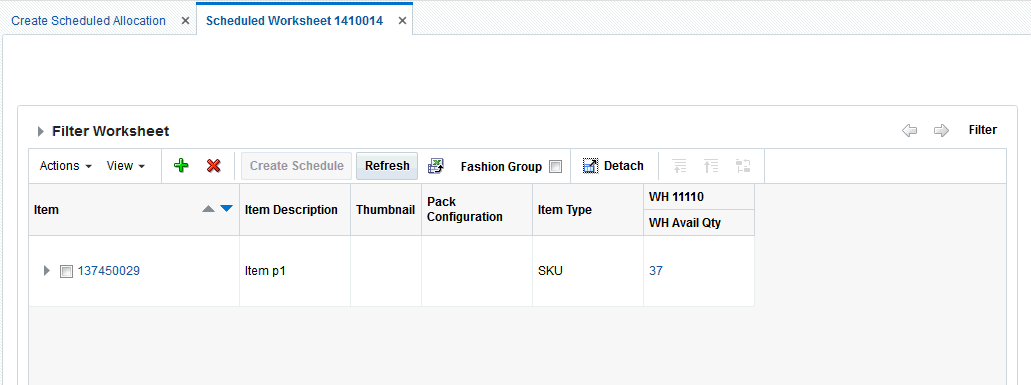This screenshot has width=1031, height=385.
Task: Click the Item p1 description cell
Action: (295, 271)
